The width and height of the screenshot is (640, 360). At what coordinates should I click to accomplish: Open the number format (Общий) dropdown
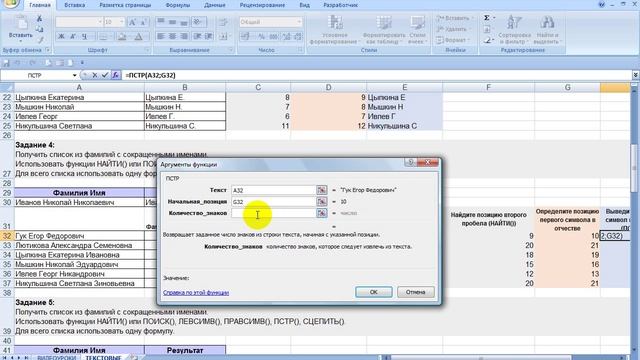point(299,22)
